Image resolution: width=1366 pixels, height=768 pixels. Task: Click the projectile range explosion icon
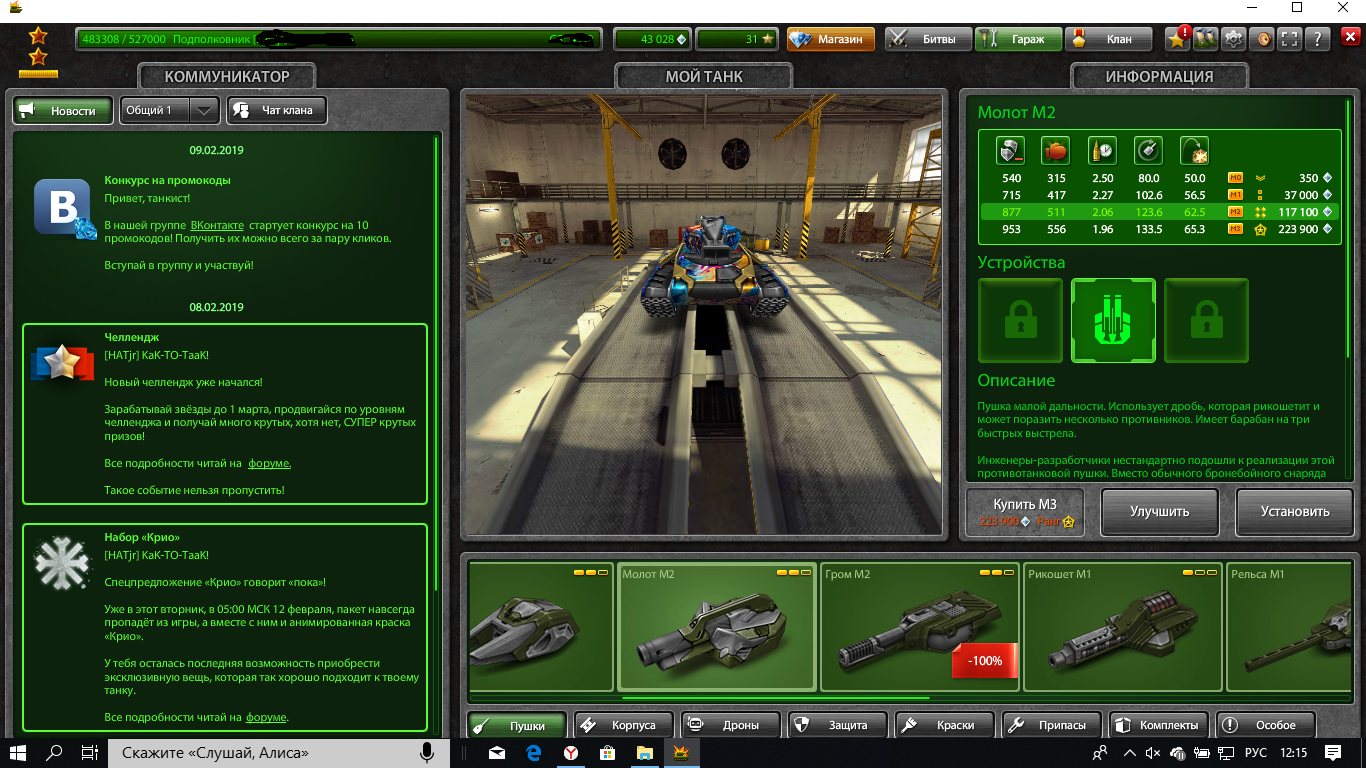[x=1194, y=150]
